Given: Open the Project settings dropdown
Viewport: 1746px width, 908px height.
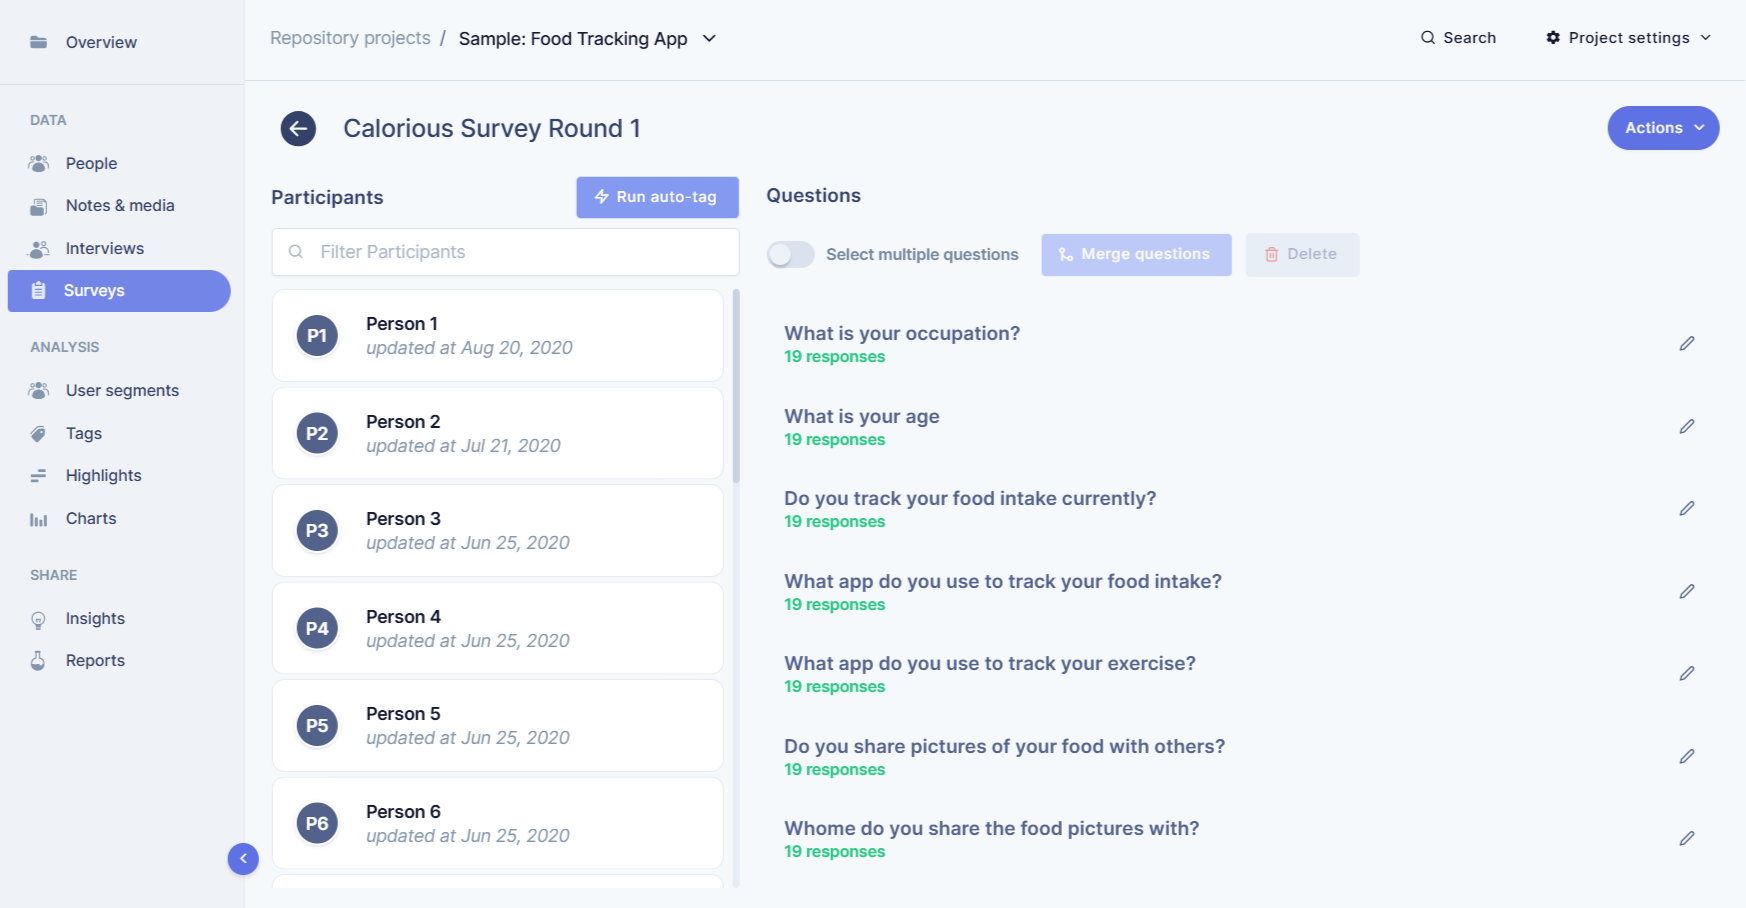Looking at the screenshot, I should click(x=1626, y=37).
